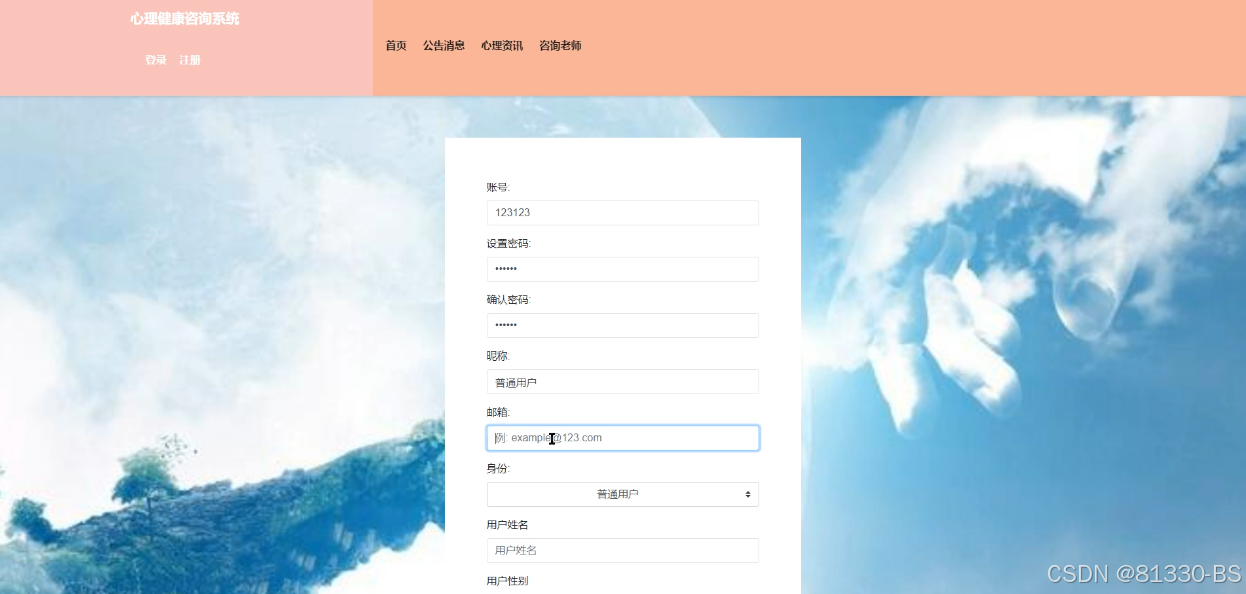This screenshot has width=1246, height=594.
Task: Click the 登录 link
Action: [156, 60]
